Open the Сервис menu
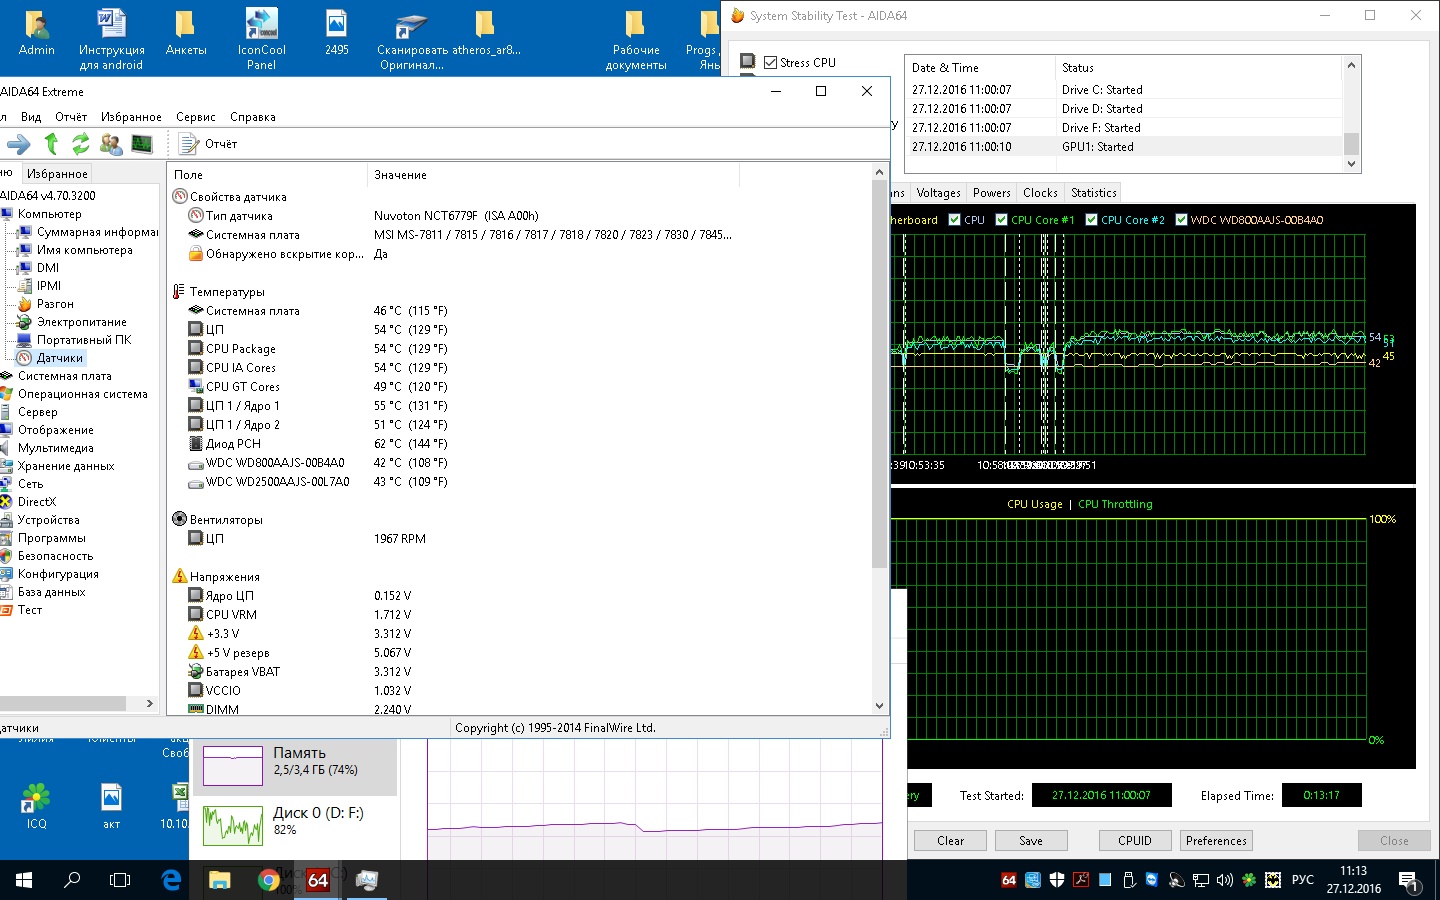Image resolution: width=1440 pixels, height=900 pixels. [196, 117]
